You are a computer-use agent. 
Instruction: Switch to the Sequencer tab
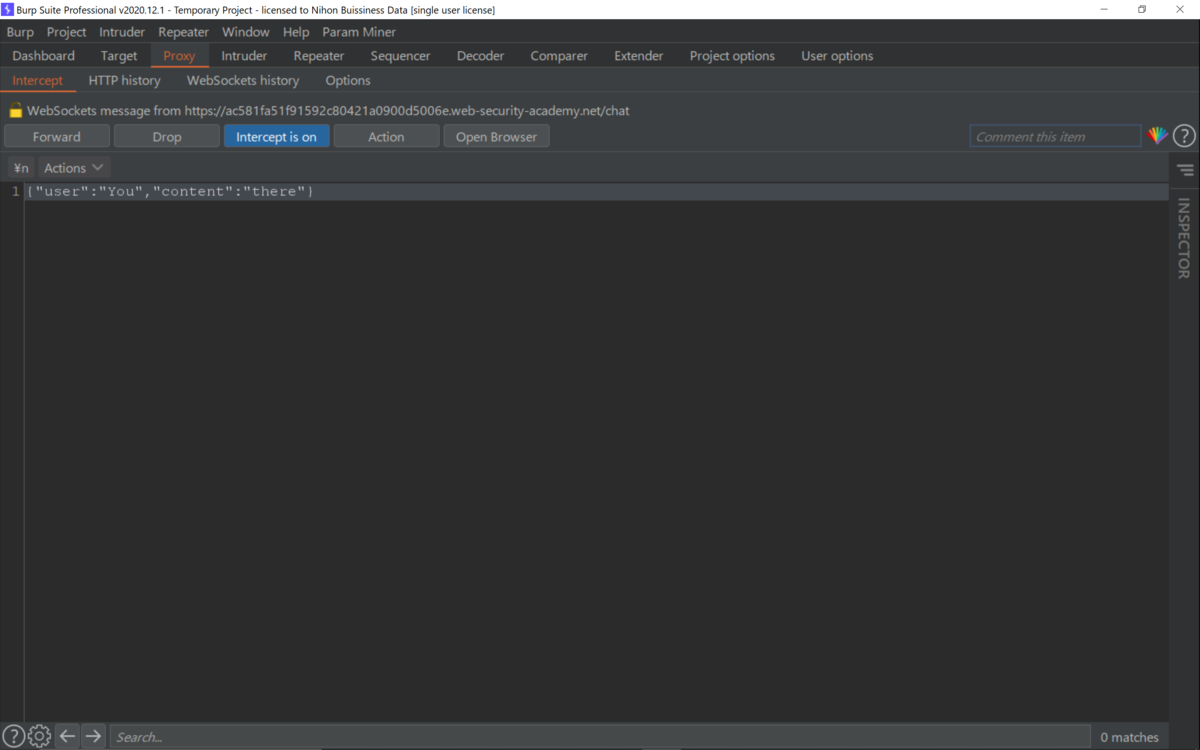point(400,56)
